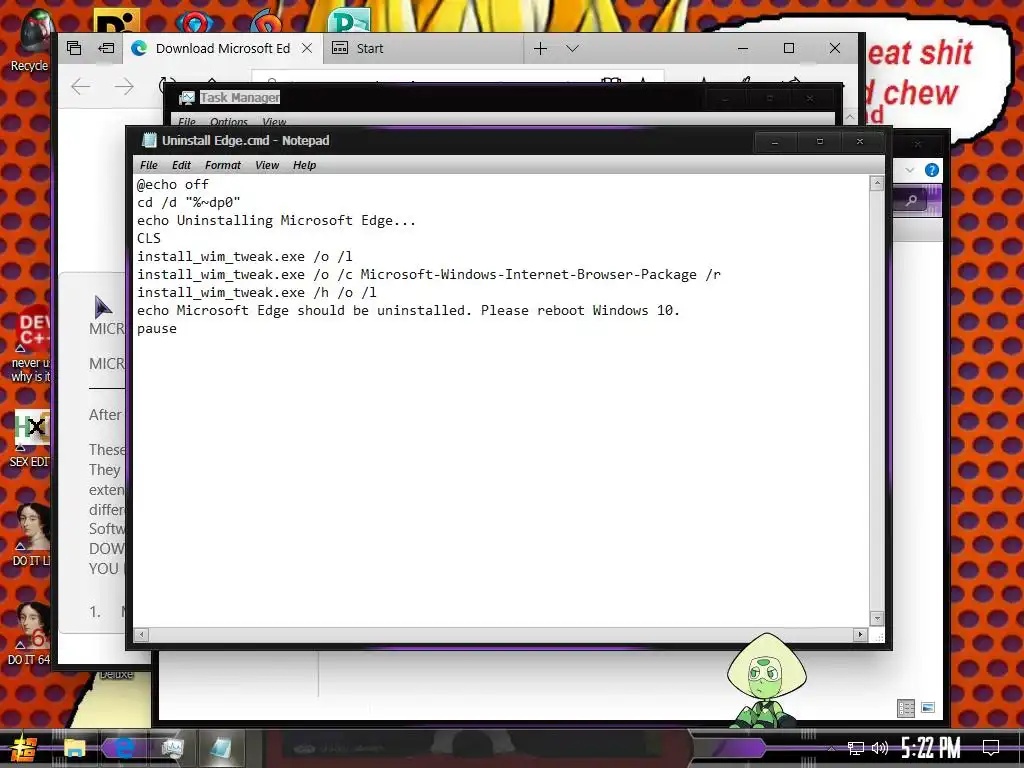Viewport: 1024px width, 768px height.
Task: Open the Recycle Bin desktop icon
Action: (29, 40)
